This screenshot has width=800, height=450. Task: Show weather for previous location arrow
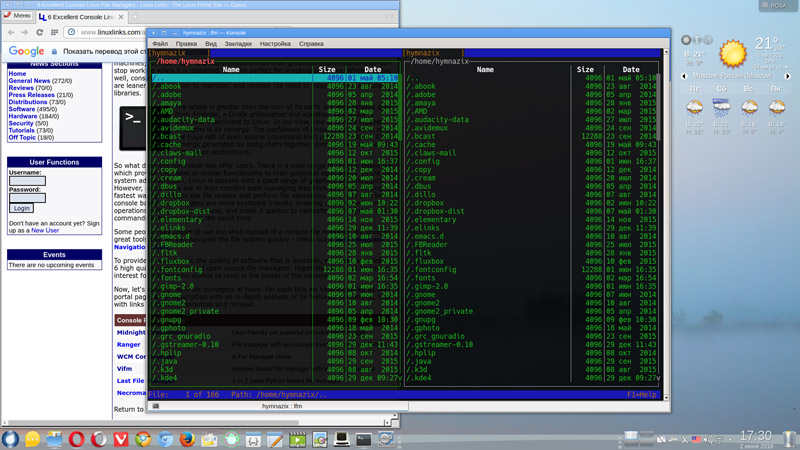pyautogui.click(x=684, y=76)
